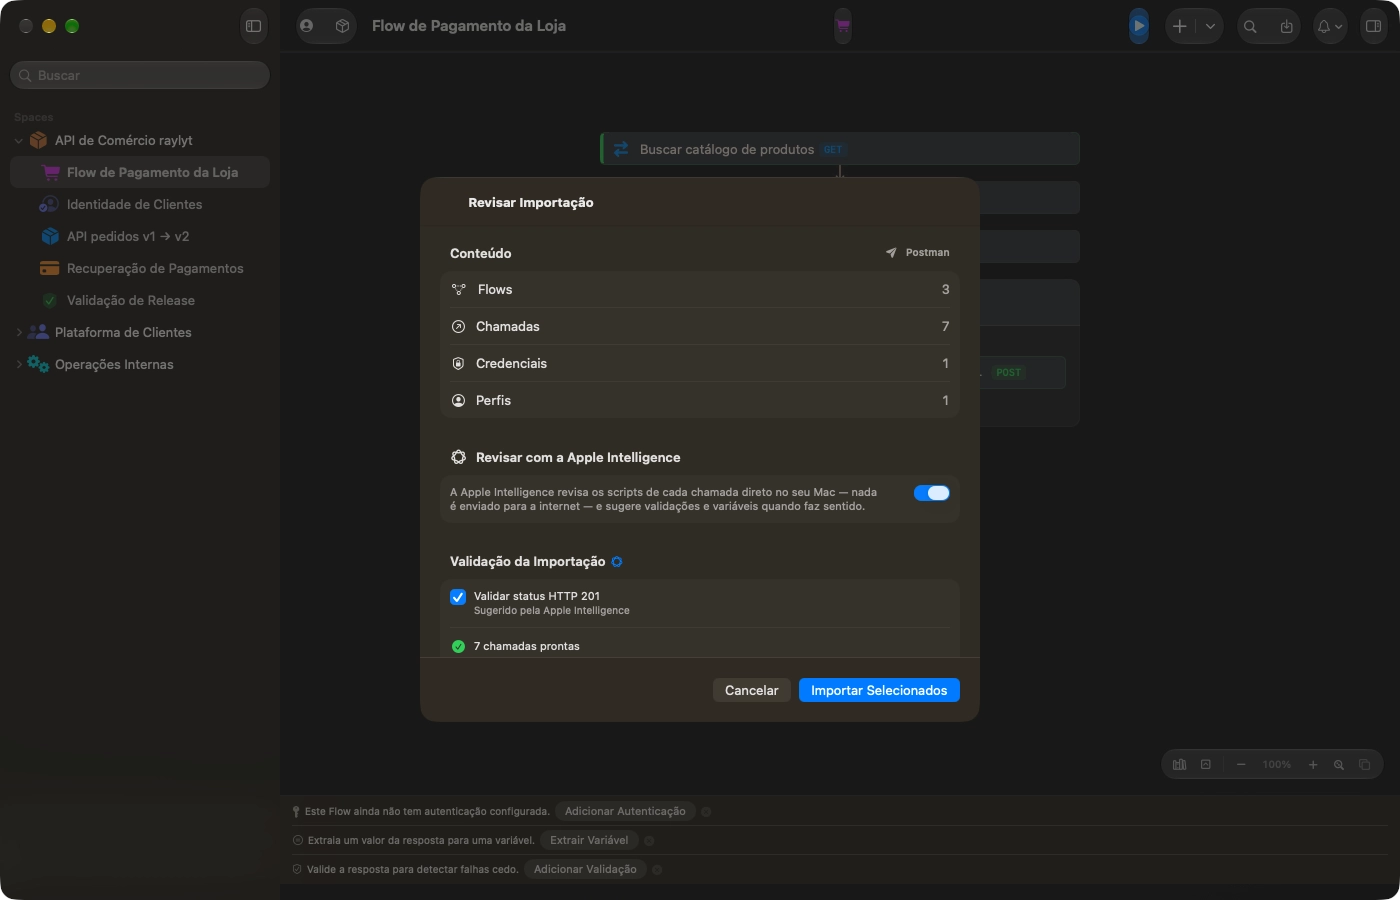Click the plus icon in the top toolbar
Screen dimensions: 1400x900
[x=1180, y=26]
